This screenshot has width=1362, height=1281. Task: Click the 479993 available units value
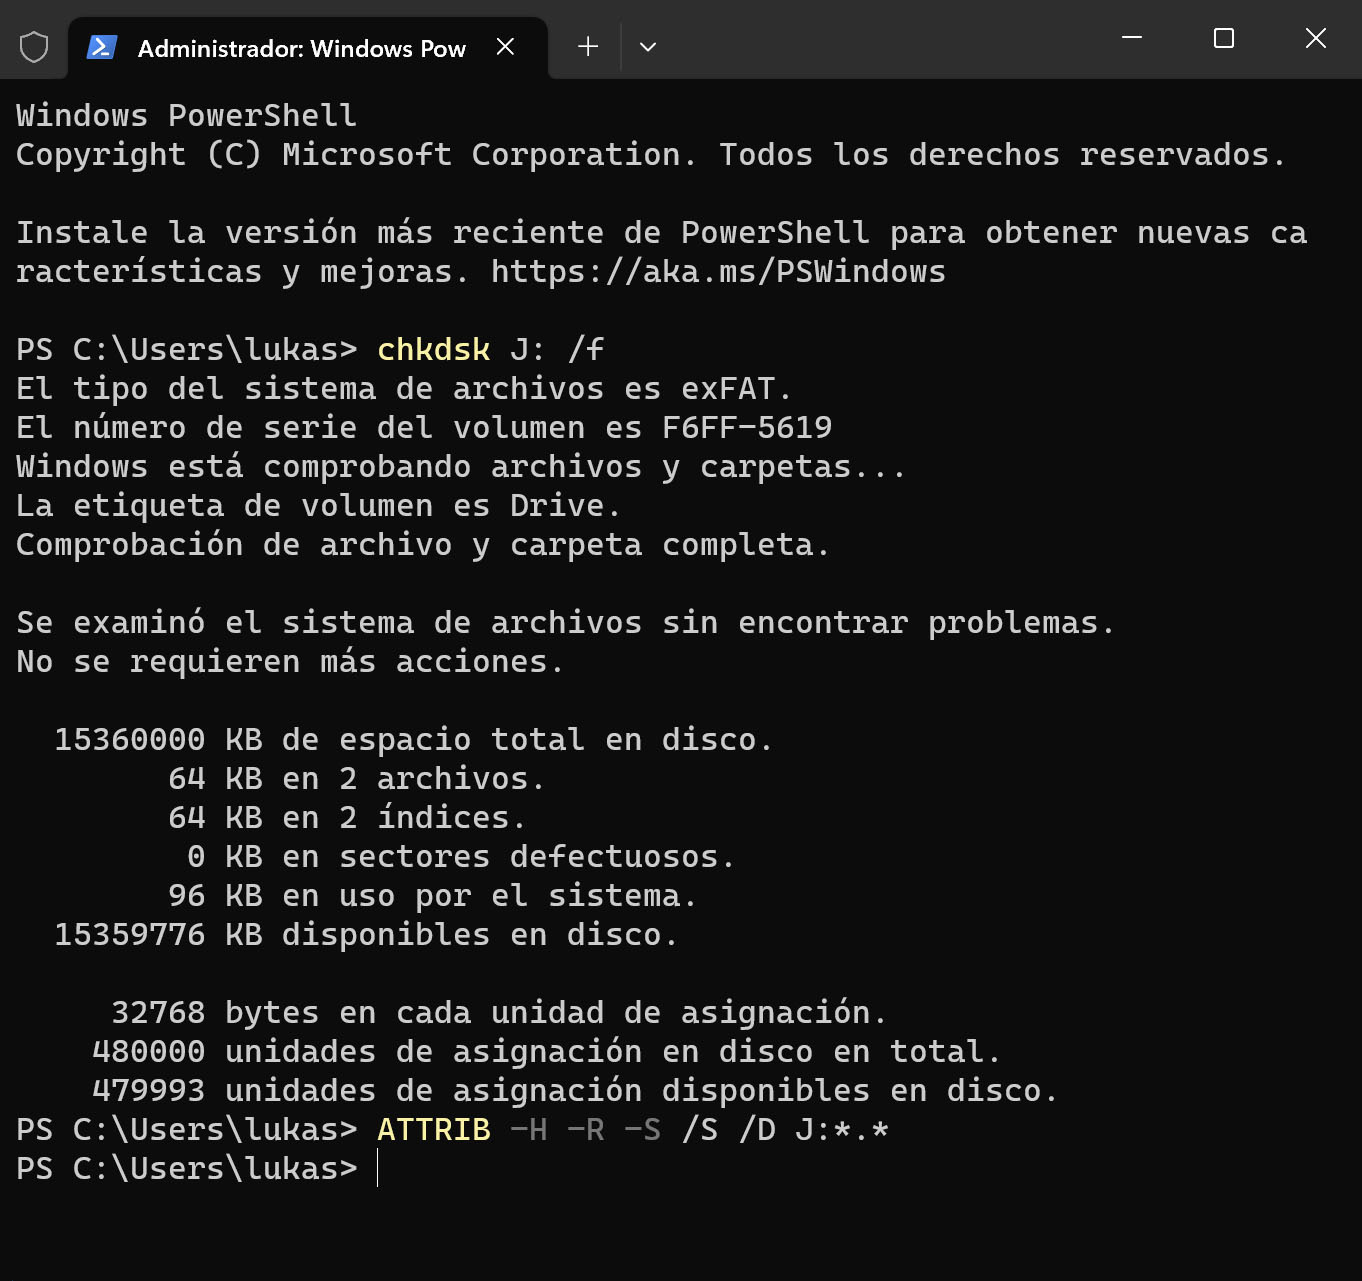148,1091
